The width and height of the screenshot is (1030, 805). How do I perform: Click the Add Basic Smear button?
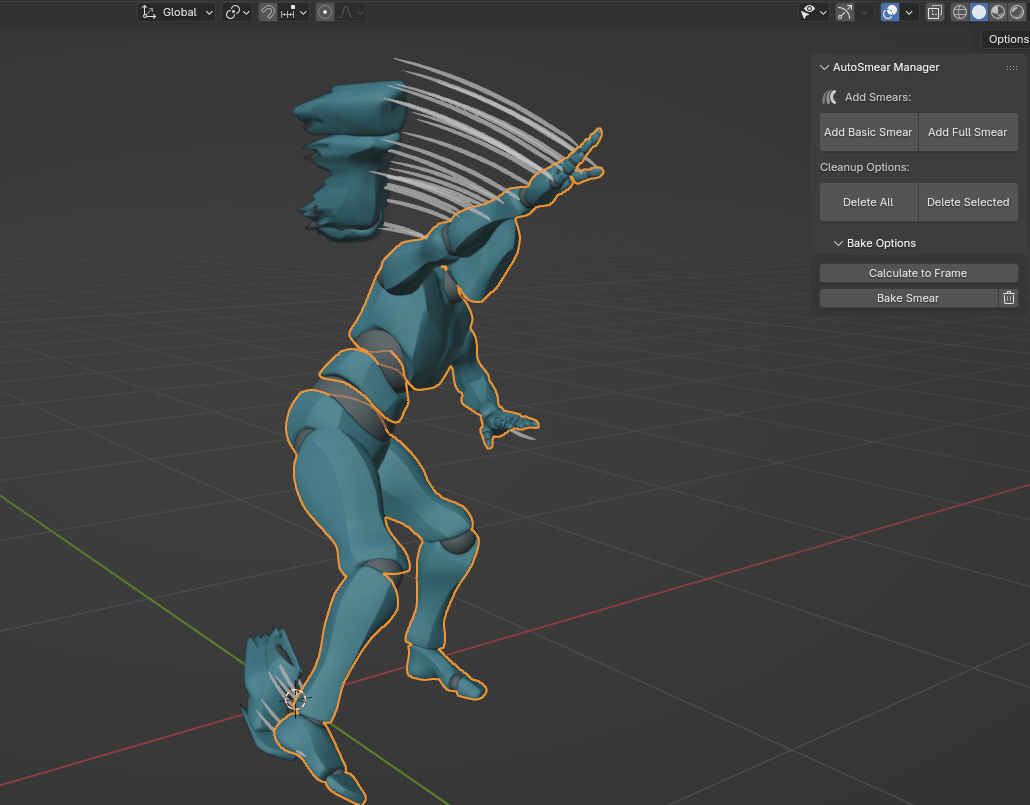[x=868, y=132]
